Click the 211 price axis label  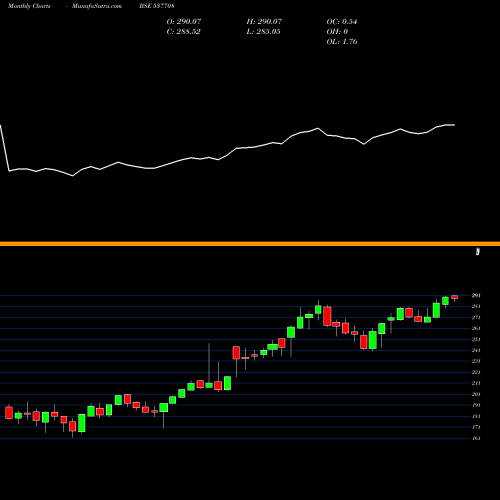(476, 383)
